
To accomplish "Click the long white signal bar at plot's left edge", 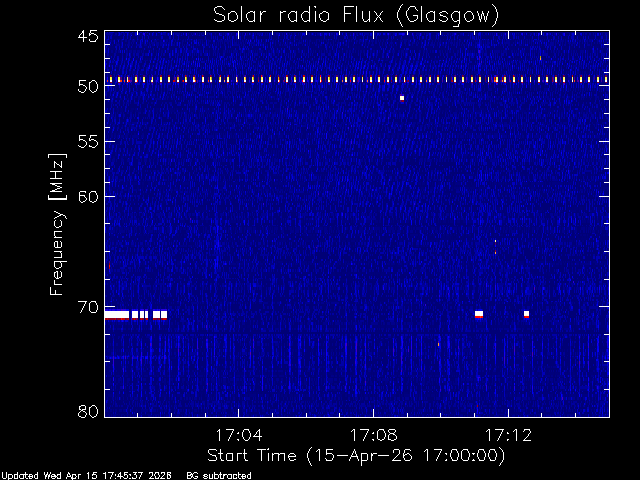I will 117,315.
